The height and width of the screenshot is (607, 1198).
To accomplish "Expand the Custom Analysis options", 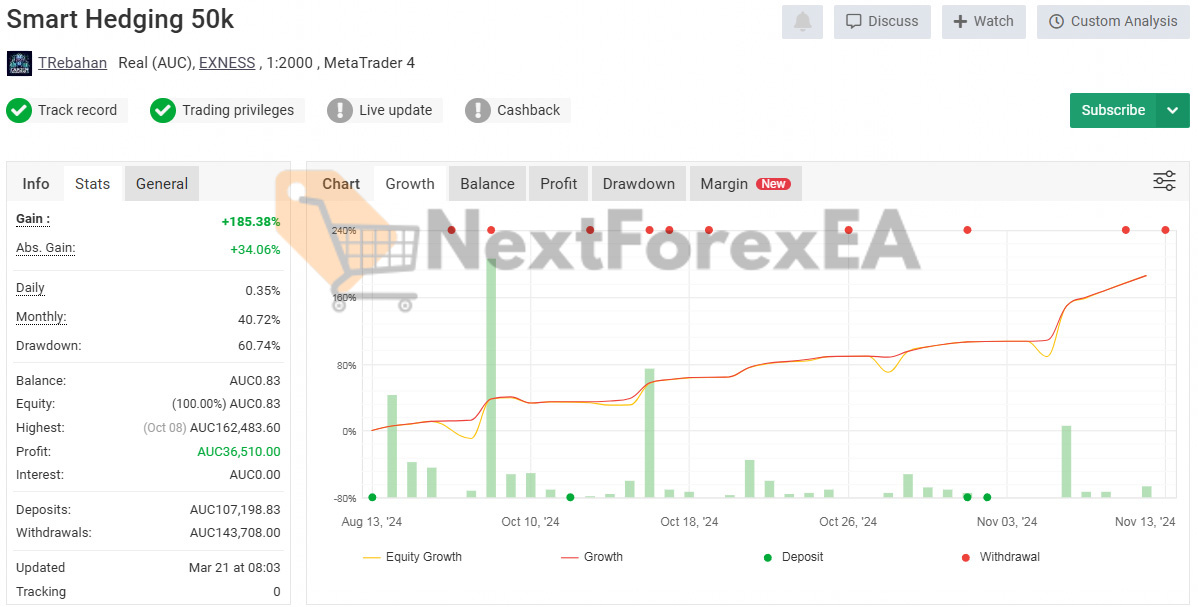I will click(x=1112, y=22).
